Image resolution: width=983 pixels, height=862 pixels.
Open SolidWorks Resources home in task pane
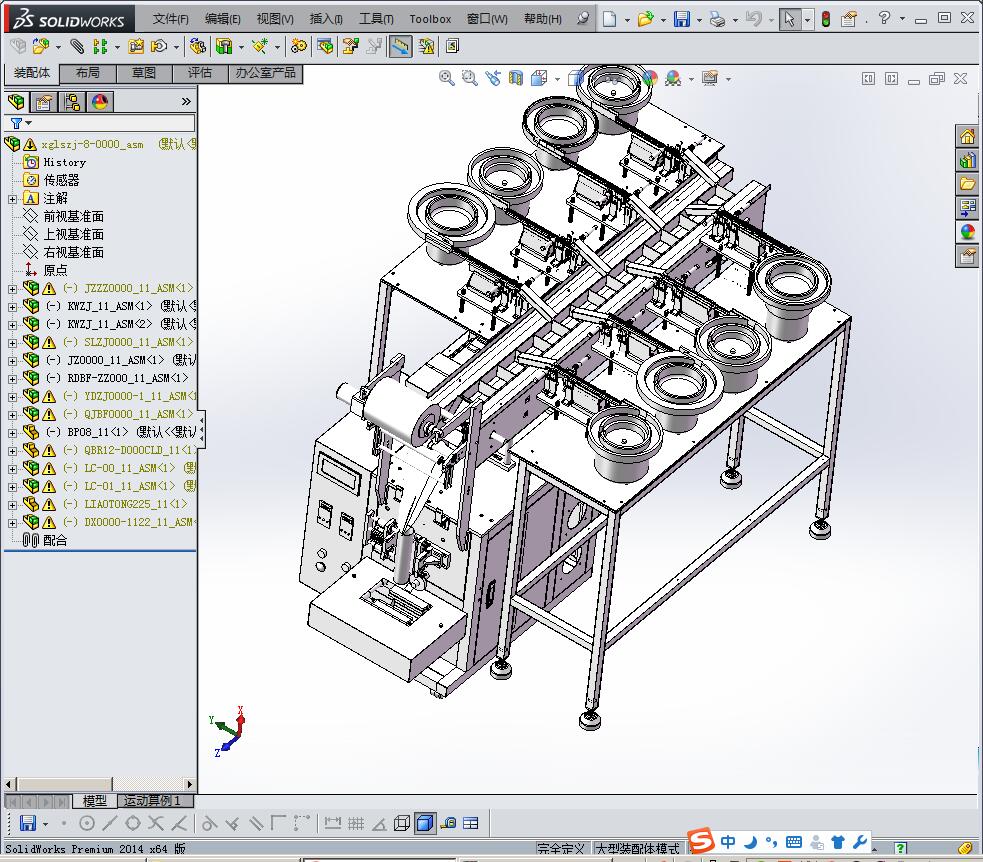967,136
